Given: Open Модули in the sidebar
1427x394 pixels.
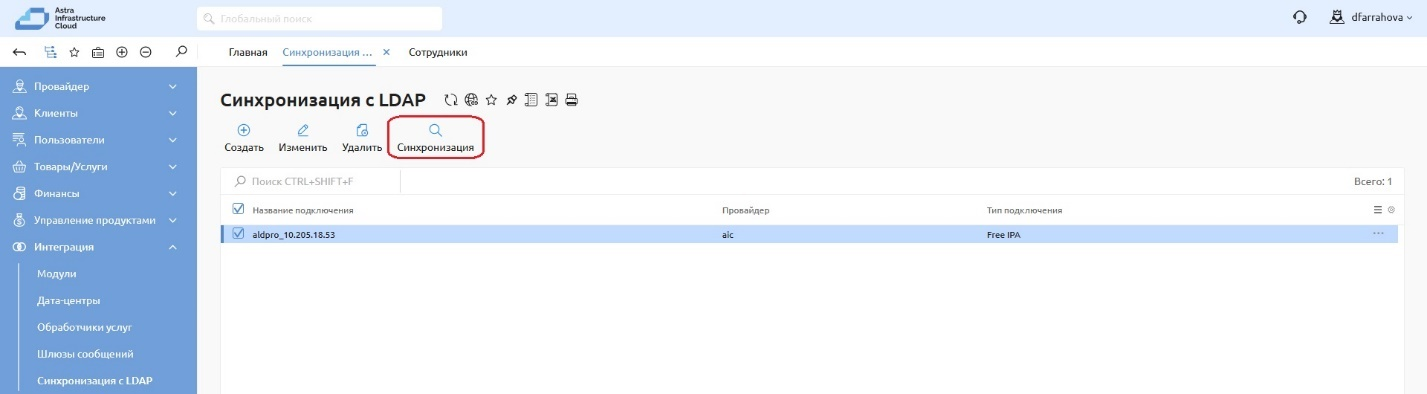Looking at the screenshot, I should click(x=57, y=273).
